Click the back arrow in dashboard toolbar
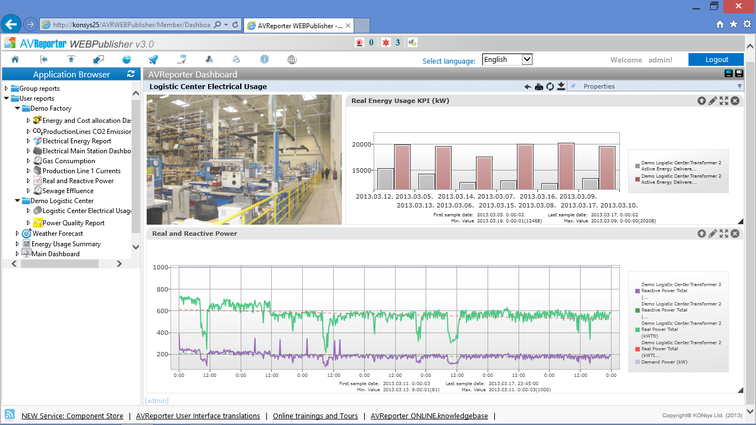 528,86
